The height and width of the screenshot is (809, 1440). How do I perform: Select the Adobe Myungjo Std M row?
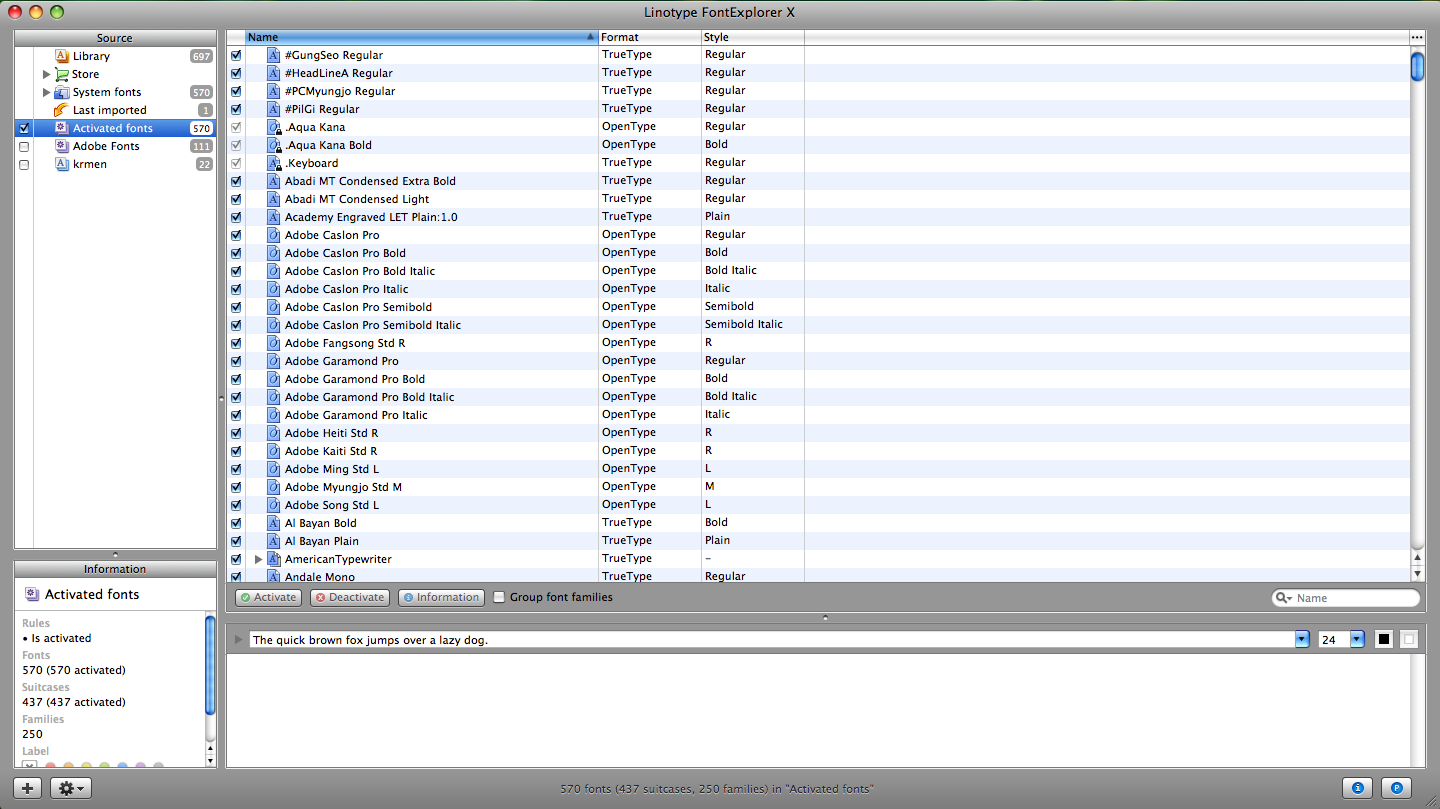[x=818, y=487]
